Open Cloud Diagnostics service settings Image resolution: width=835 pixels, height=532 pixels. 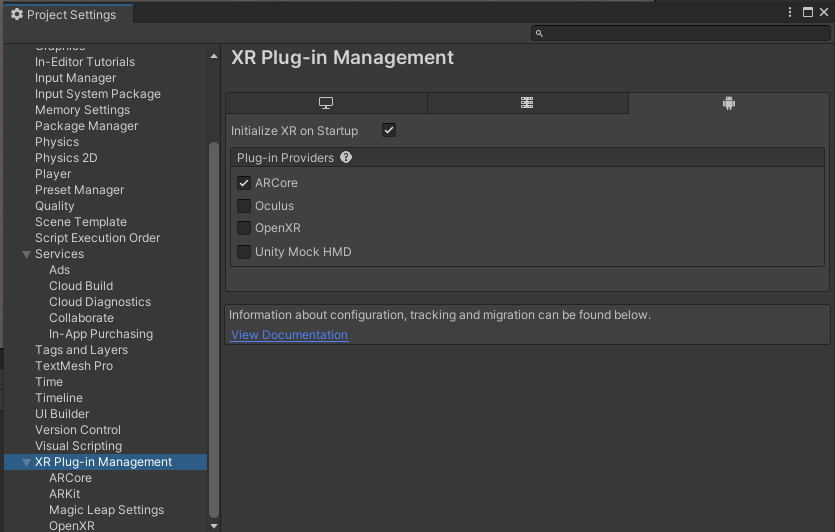[100, 301]
